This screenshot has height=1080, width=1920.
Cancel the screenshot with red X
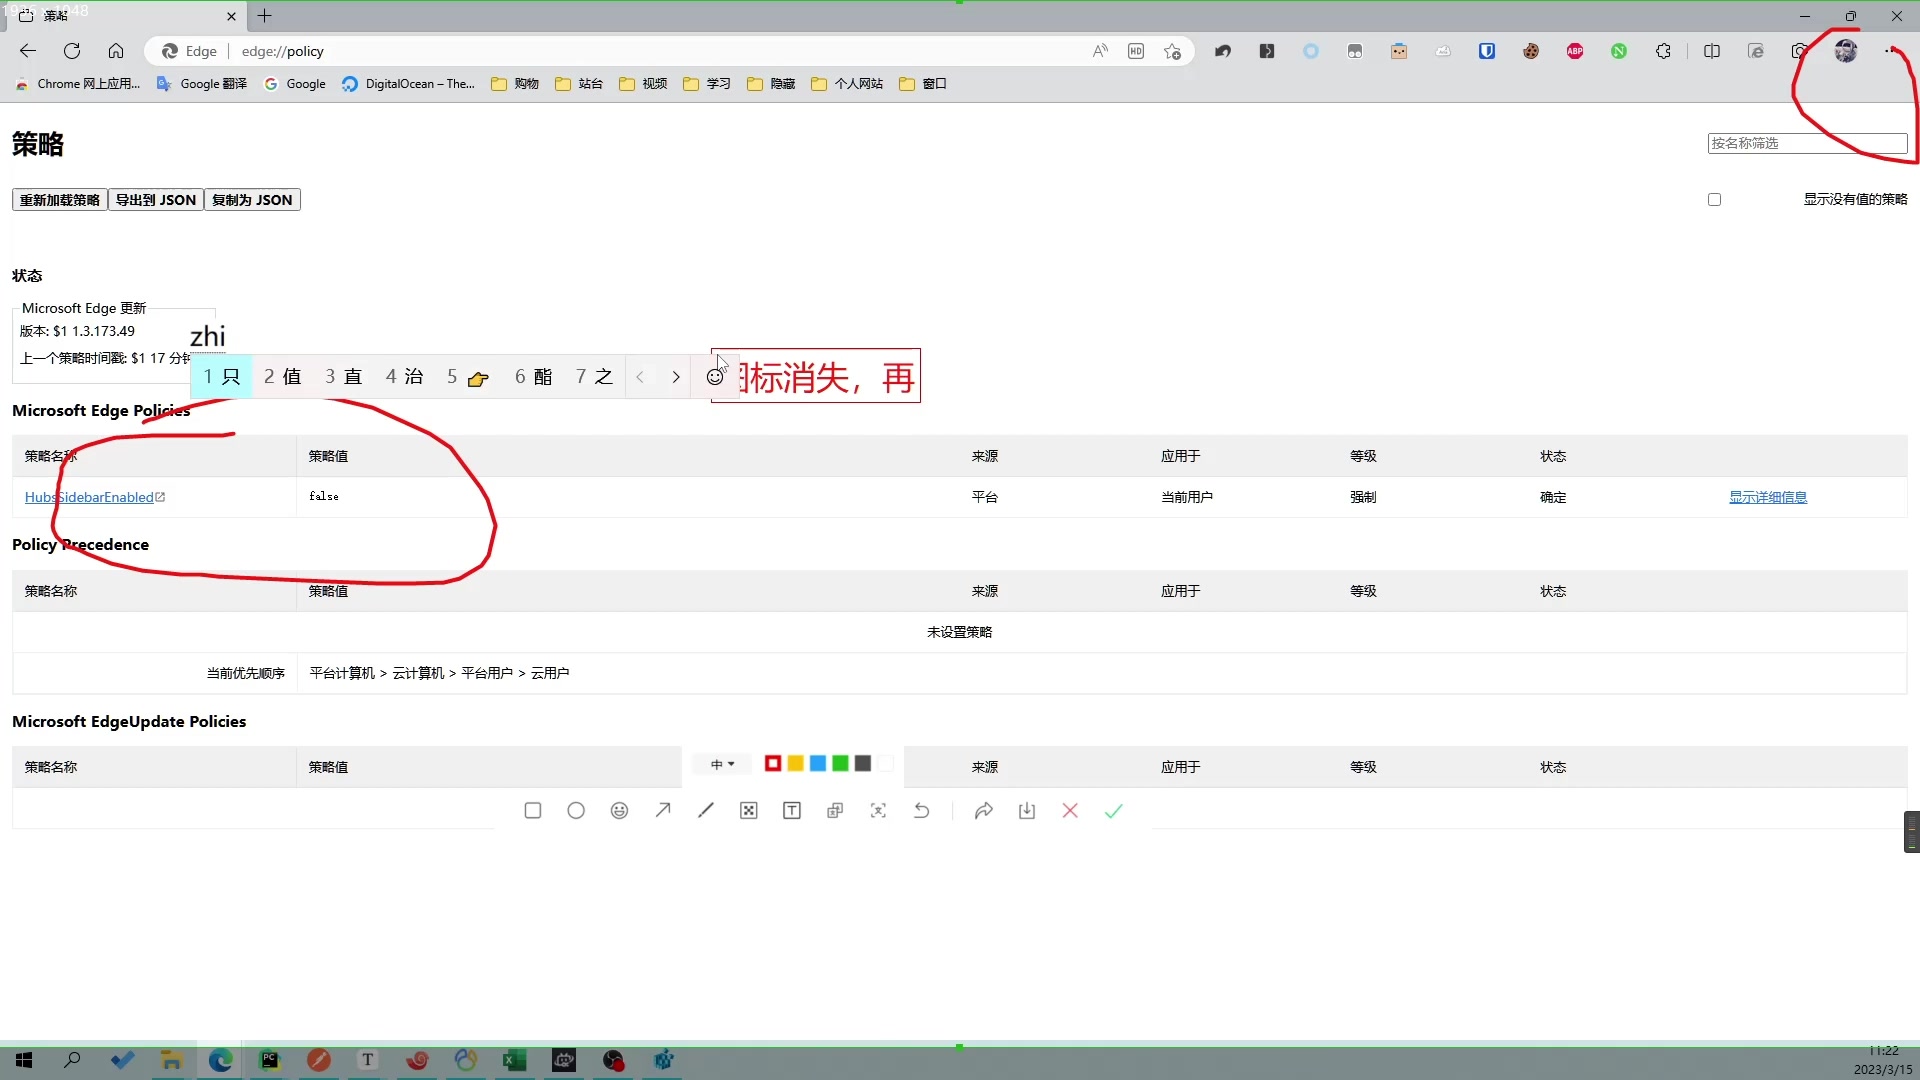(1070, 811)
